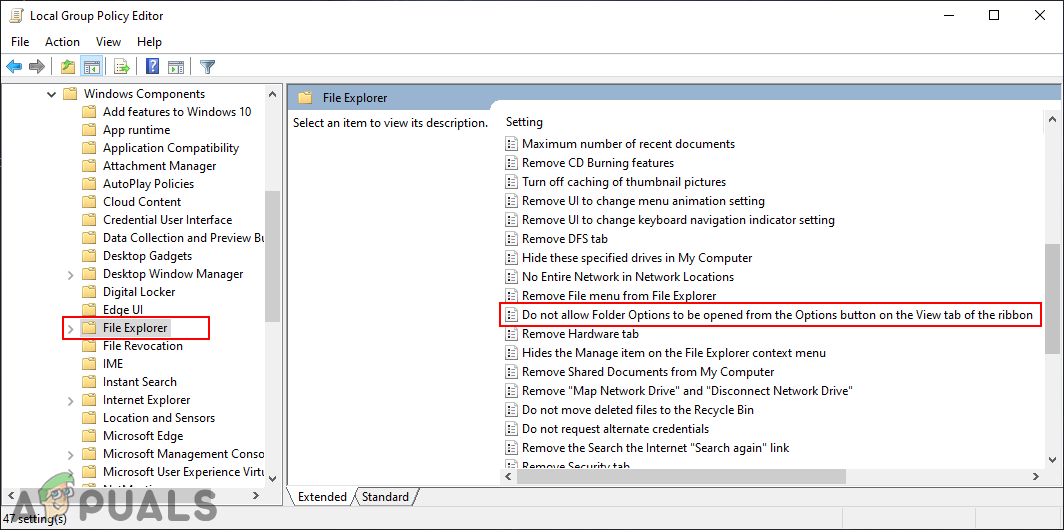Click policy icon beside Maximum number of recent documents

512,144
